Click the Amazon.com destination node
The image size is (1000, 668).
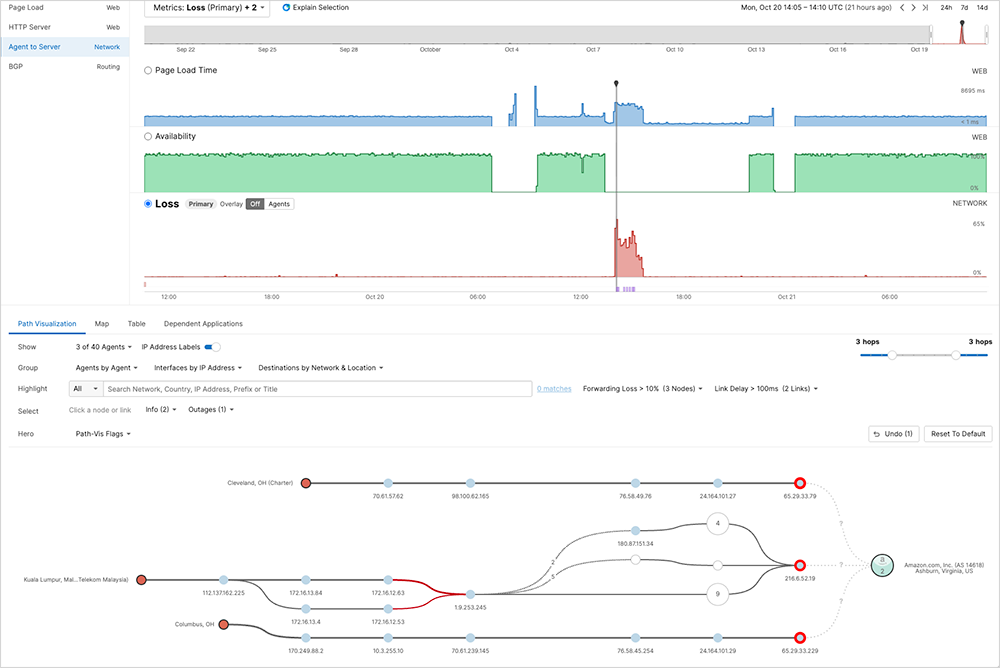(882, 566)
